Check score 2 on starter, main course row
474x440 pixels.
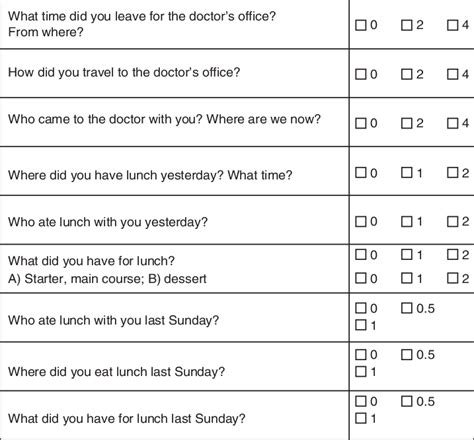453,255
